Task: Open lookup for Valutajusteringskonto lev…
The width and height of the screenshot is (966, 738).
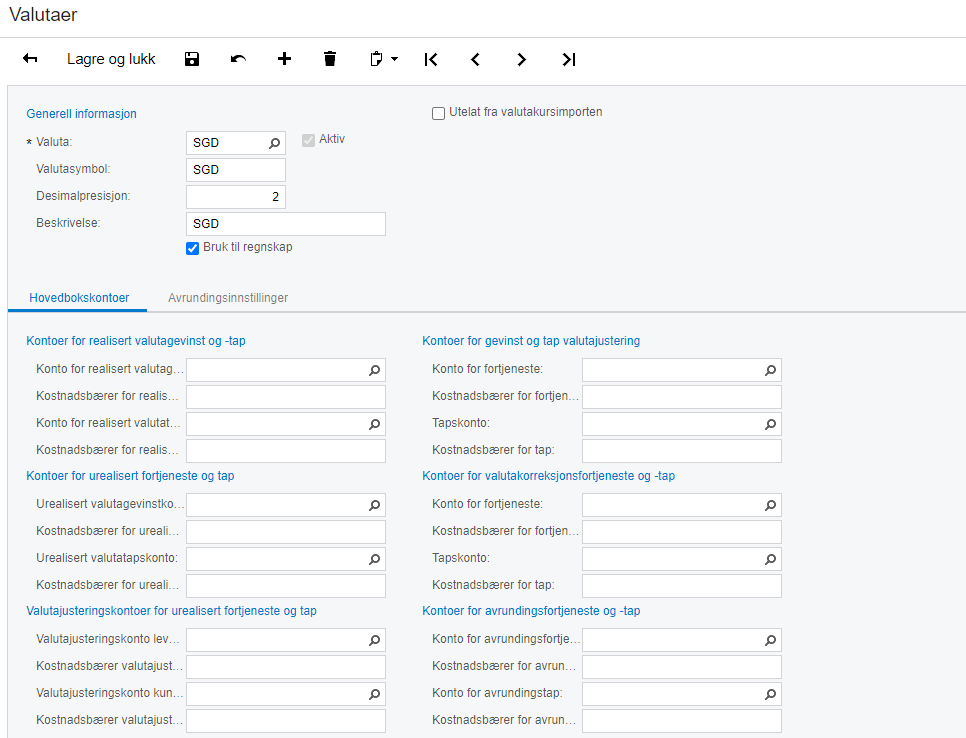Action: 374,640
